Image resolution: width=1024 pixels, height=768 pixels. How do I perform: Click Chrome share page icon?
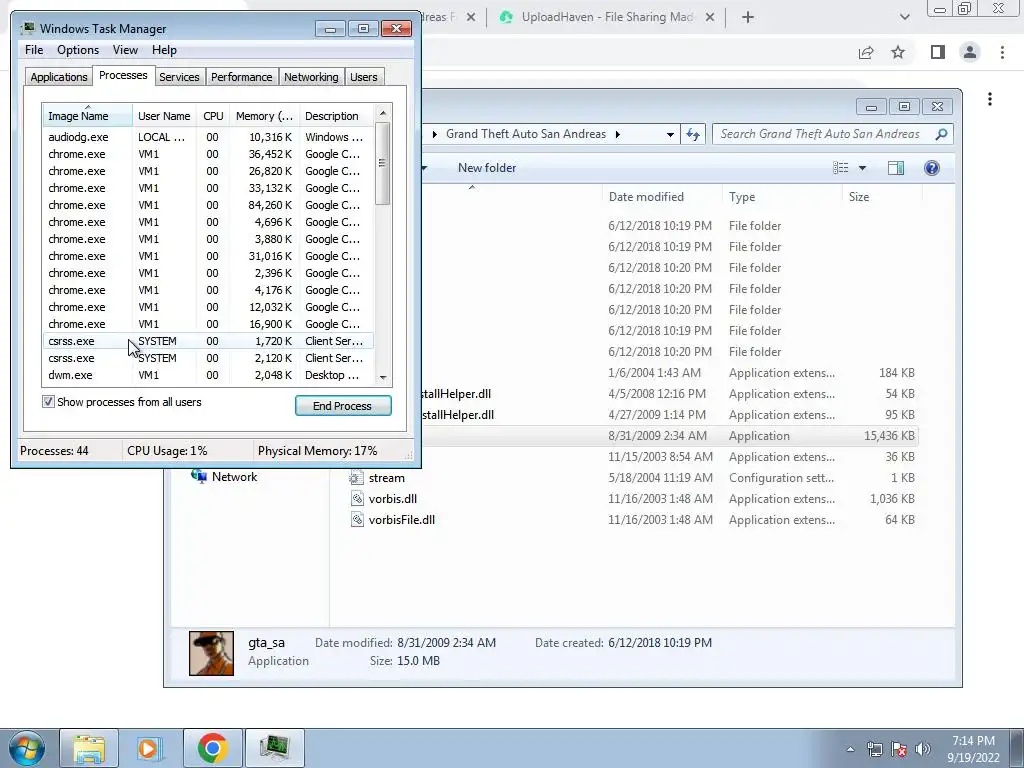click(x=866, y=52)
